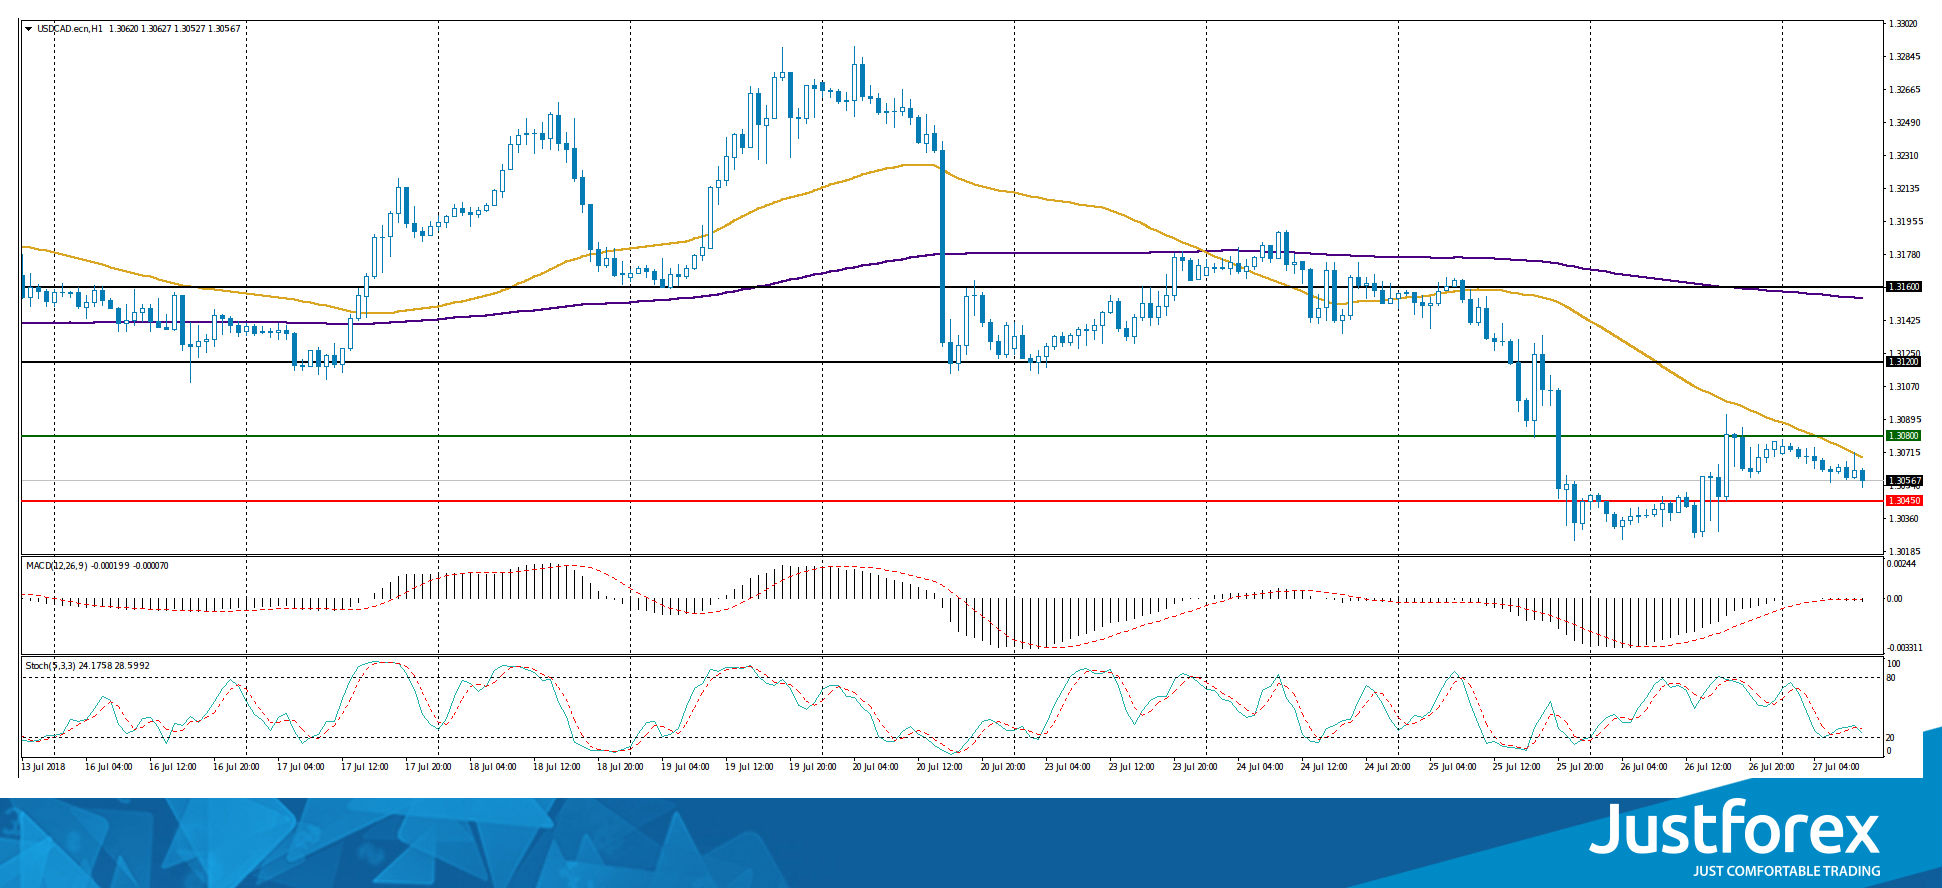
Task: Click the 19 Jul 04:00 time label
Action: coord(685,767)
